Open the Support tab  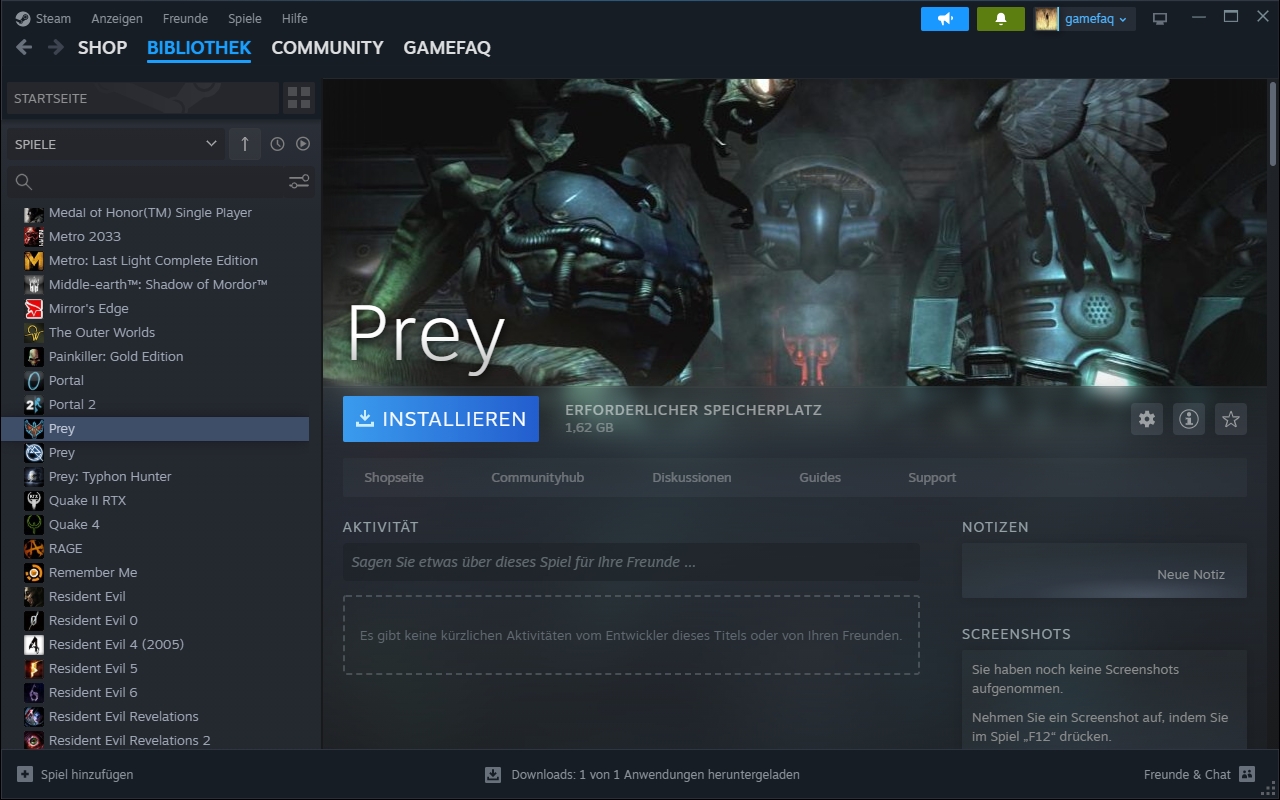932,477
